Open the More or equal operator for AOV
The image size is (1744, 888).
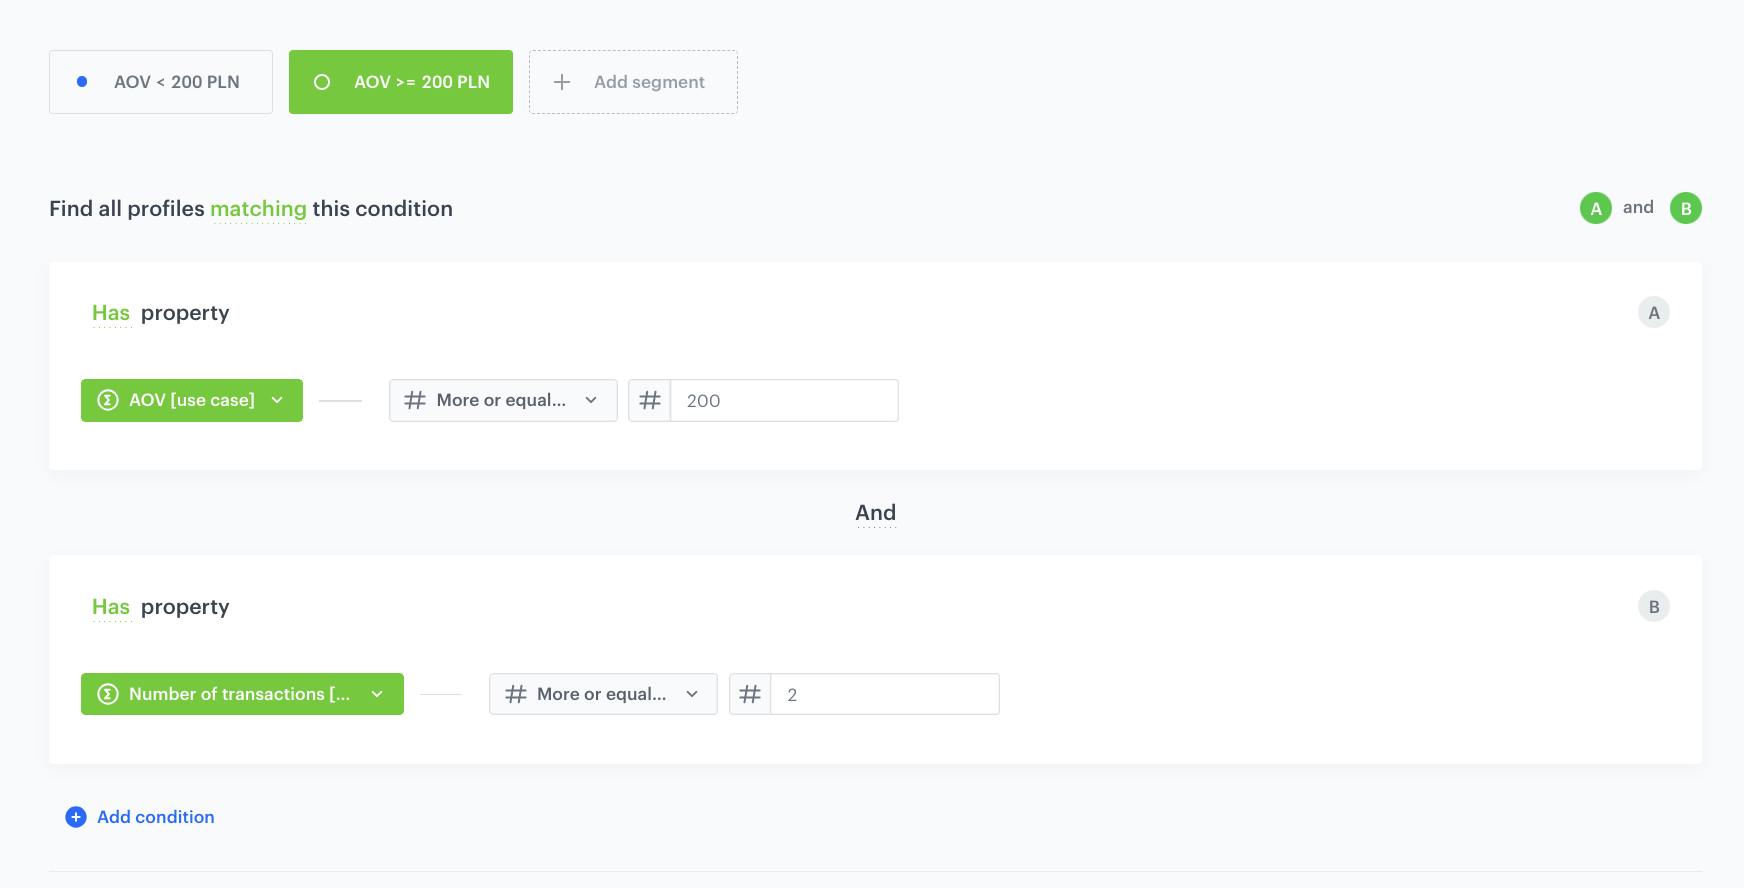[x=502, y=400]
